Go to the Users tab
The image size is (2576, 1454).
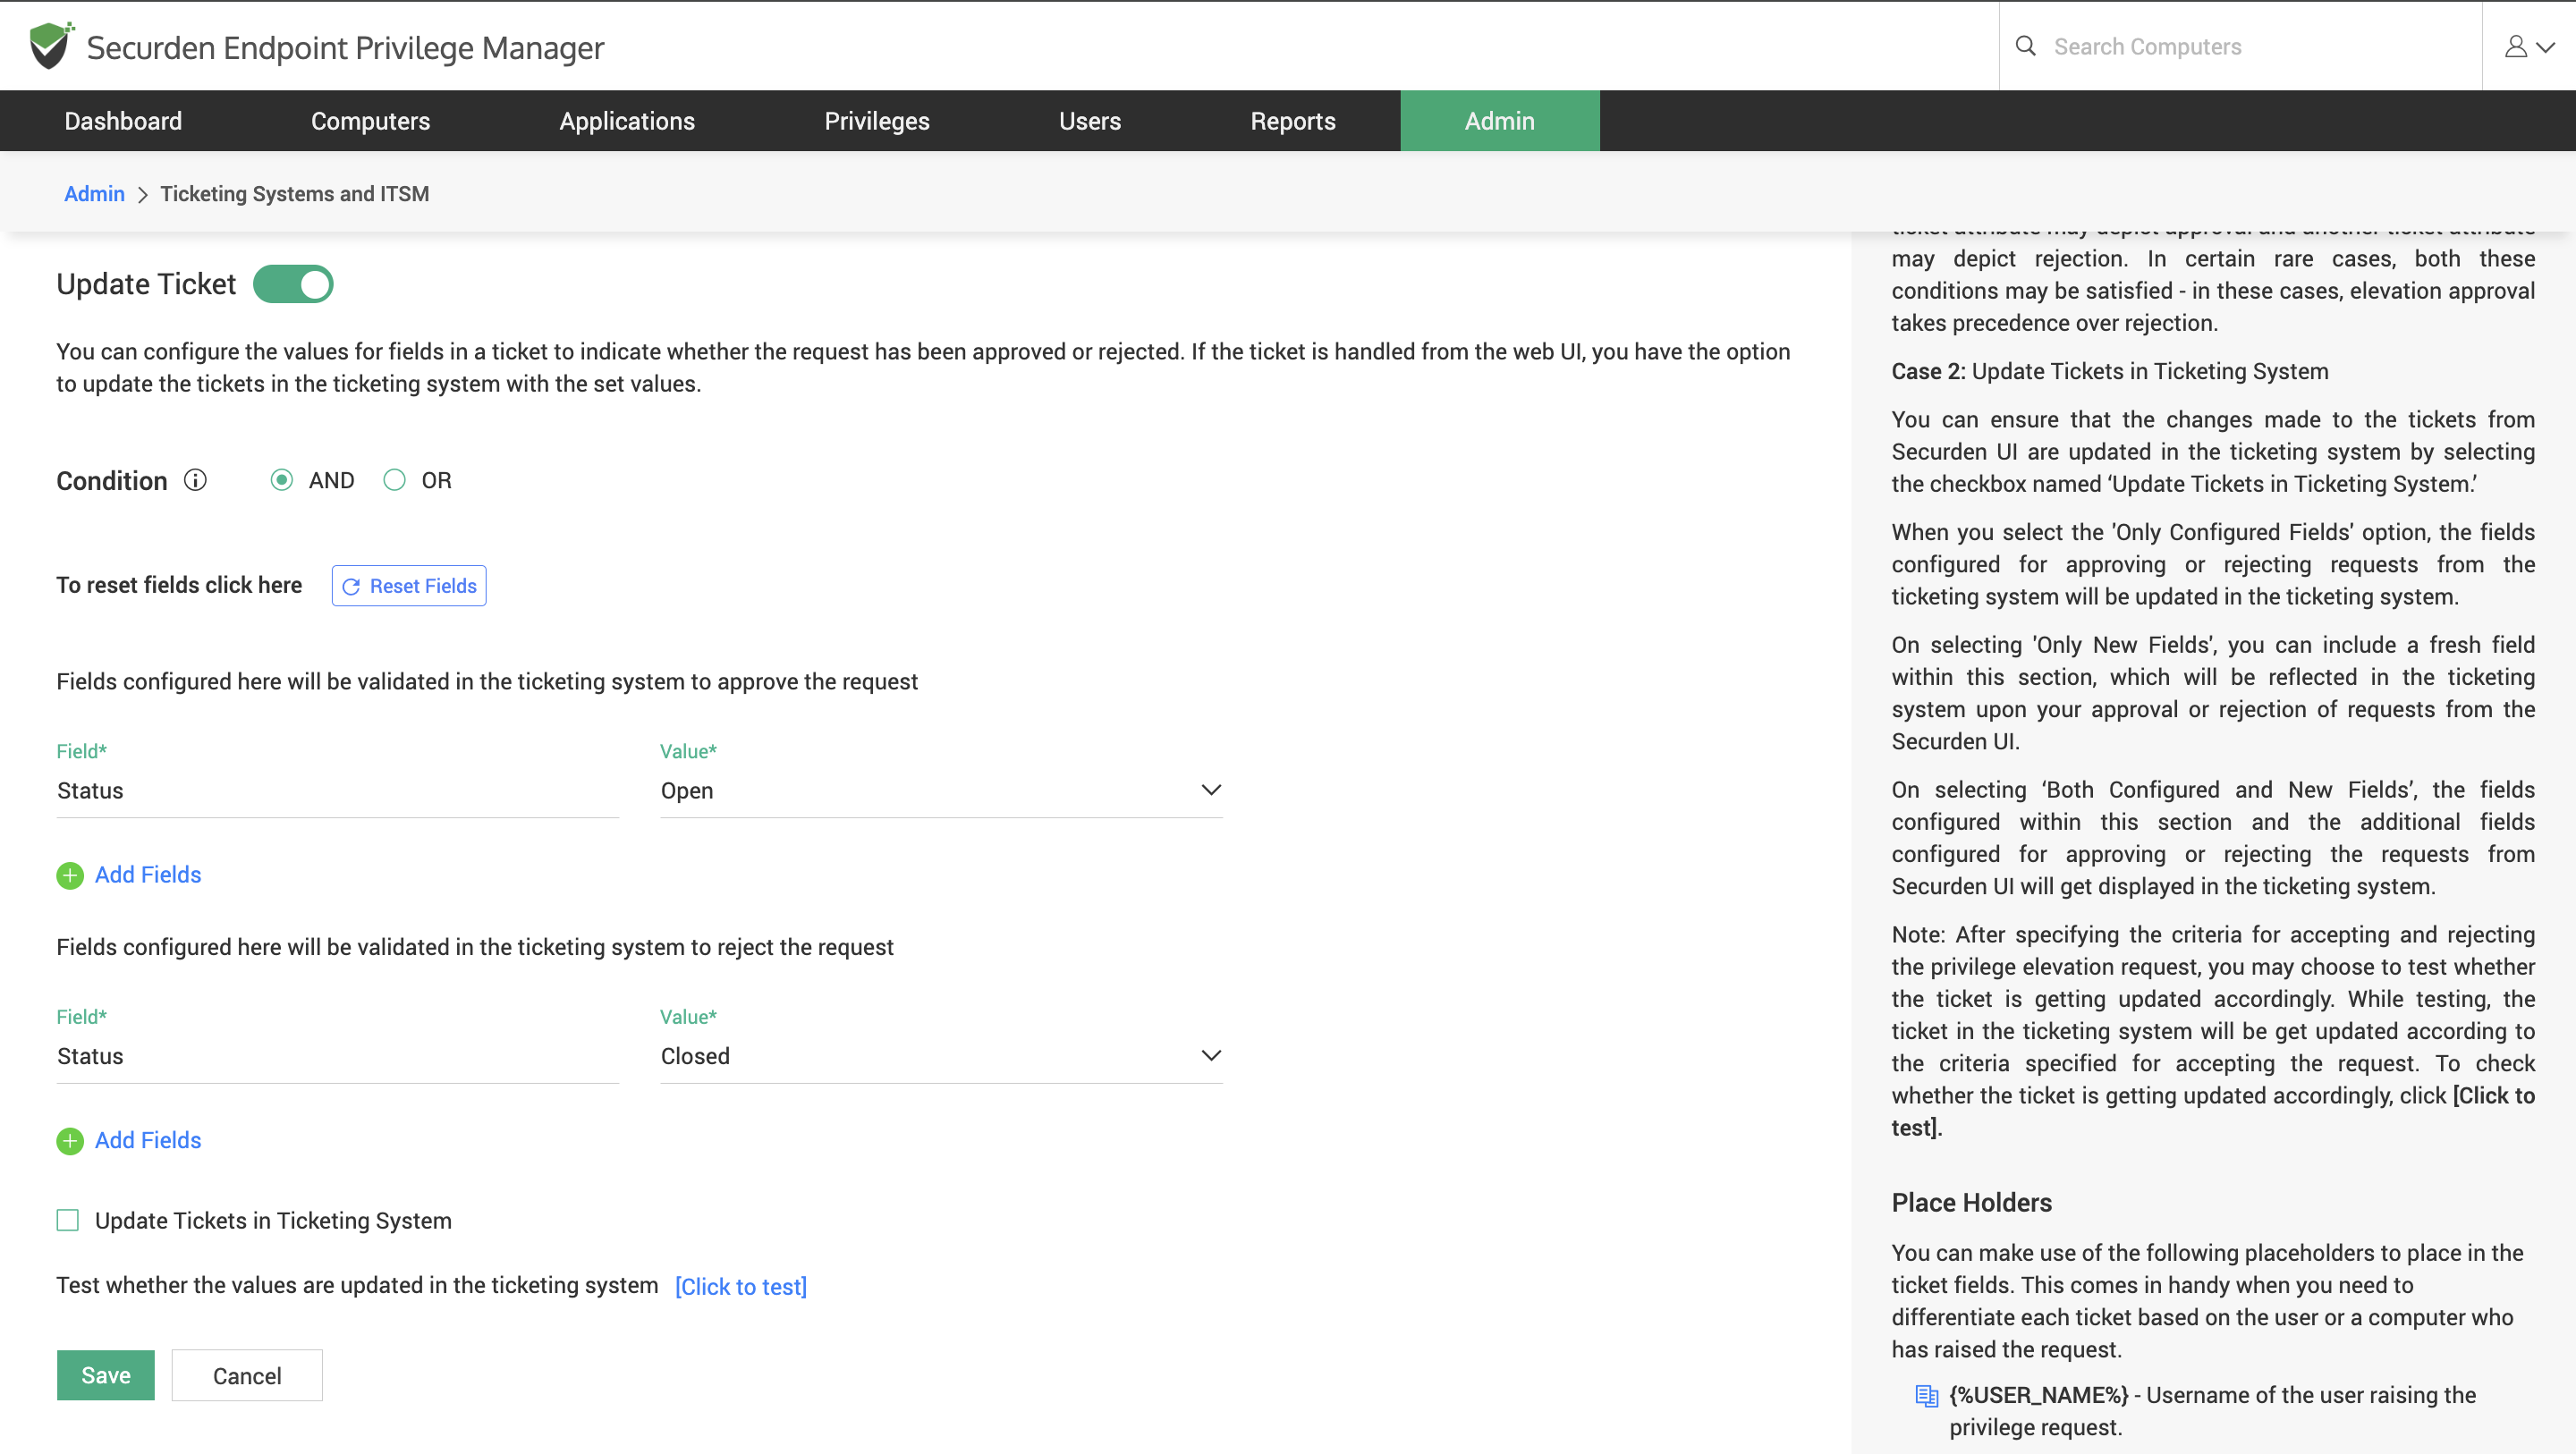point(1090,121)
